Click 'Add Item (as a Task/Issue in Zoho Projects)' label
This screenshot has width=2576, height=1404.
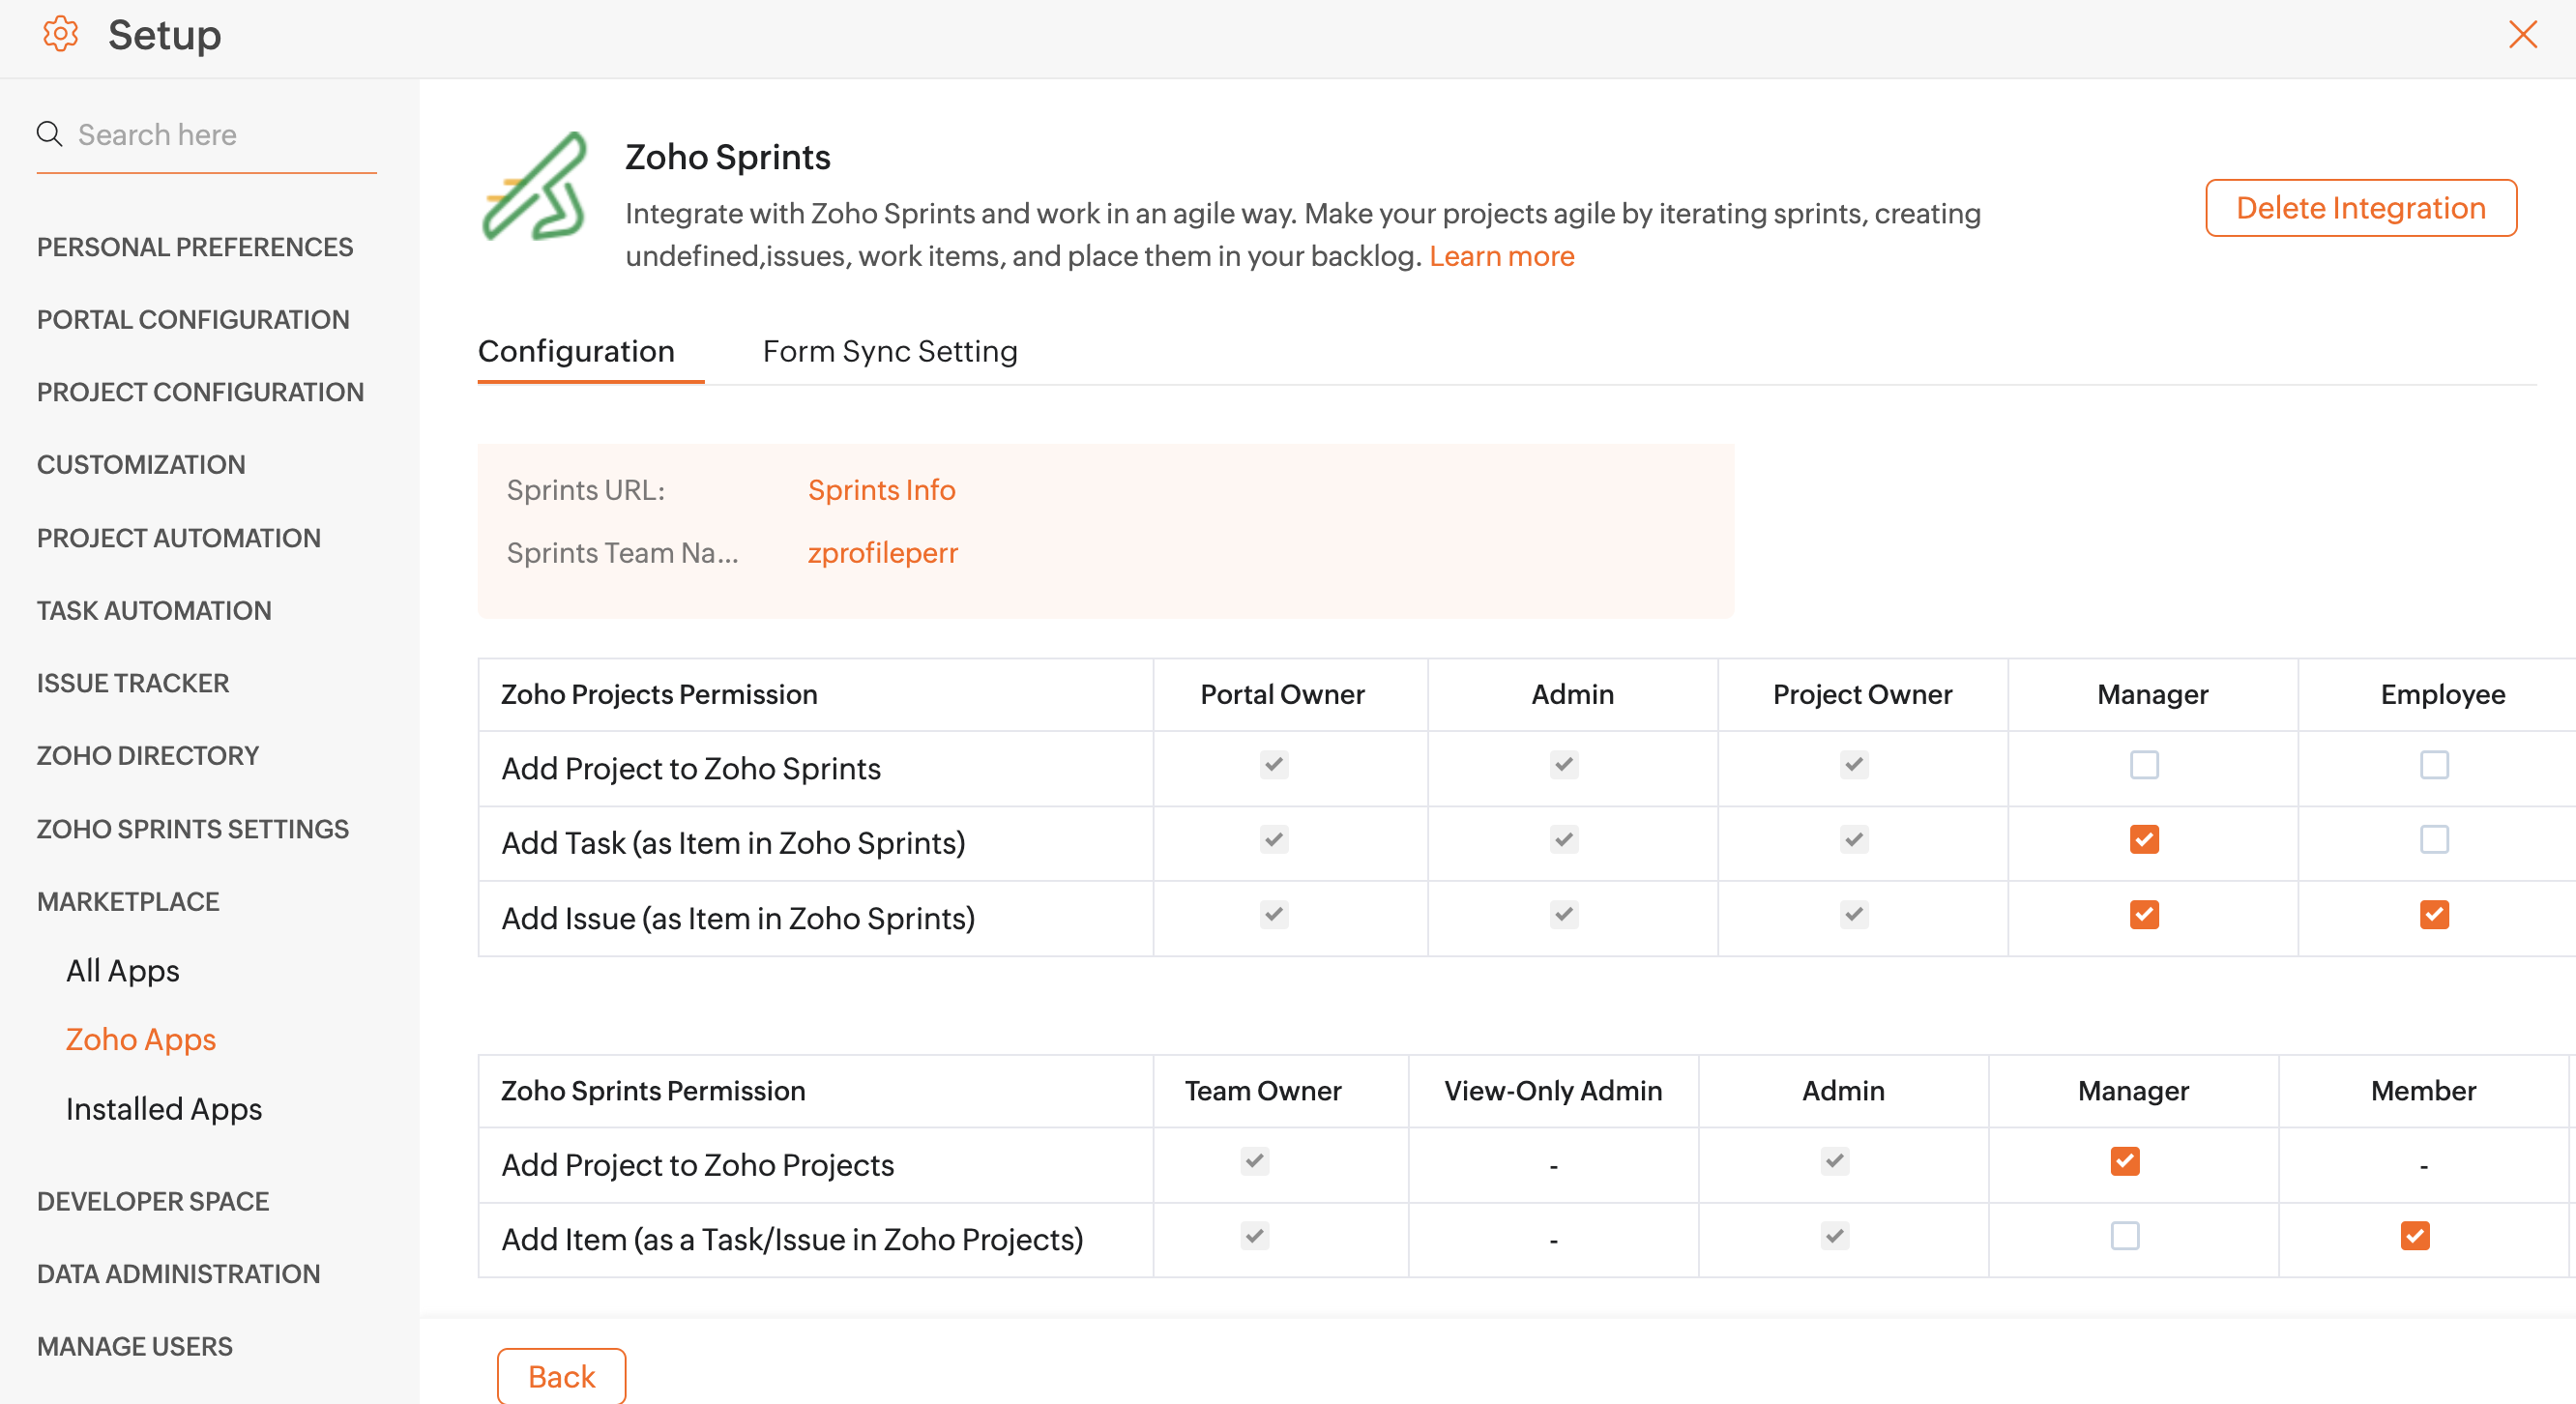792,1240
